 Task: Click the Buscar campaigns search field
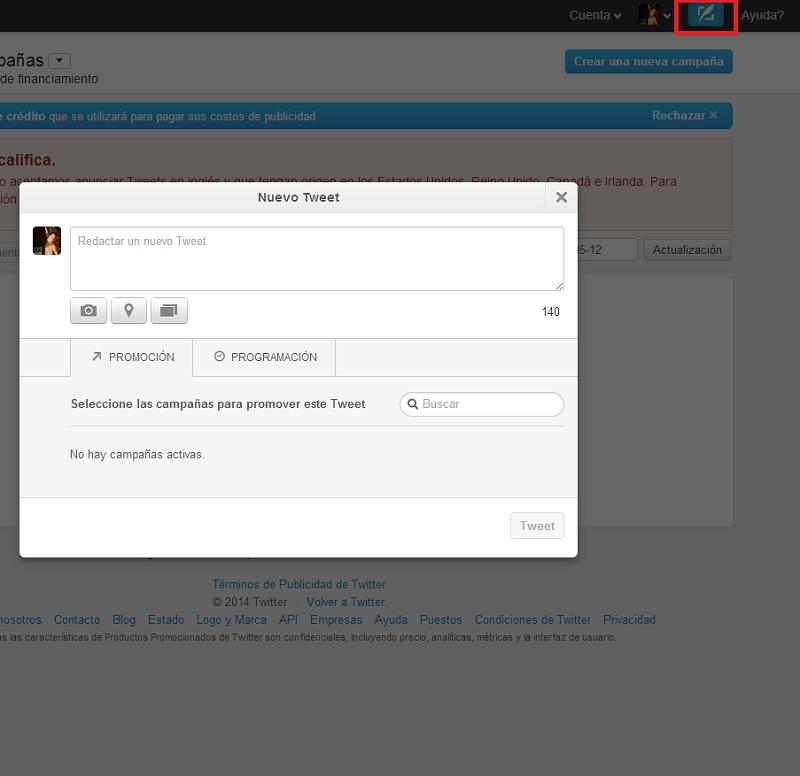tap(488, 404)
